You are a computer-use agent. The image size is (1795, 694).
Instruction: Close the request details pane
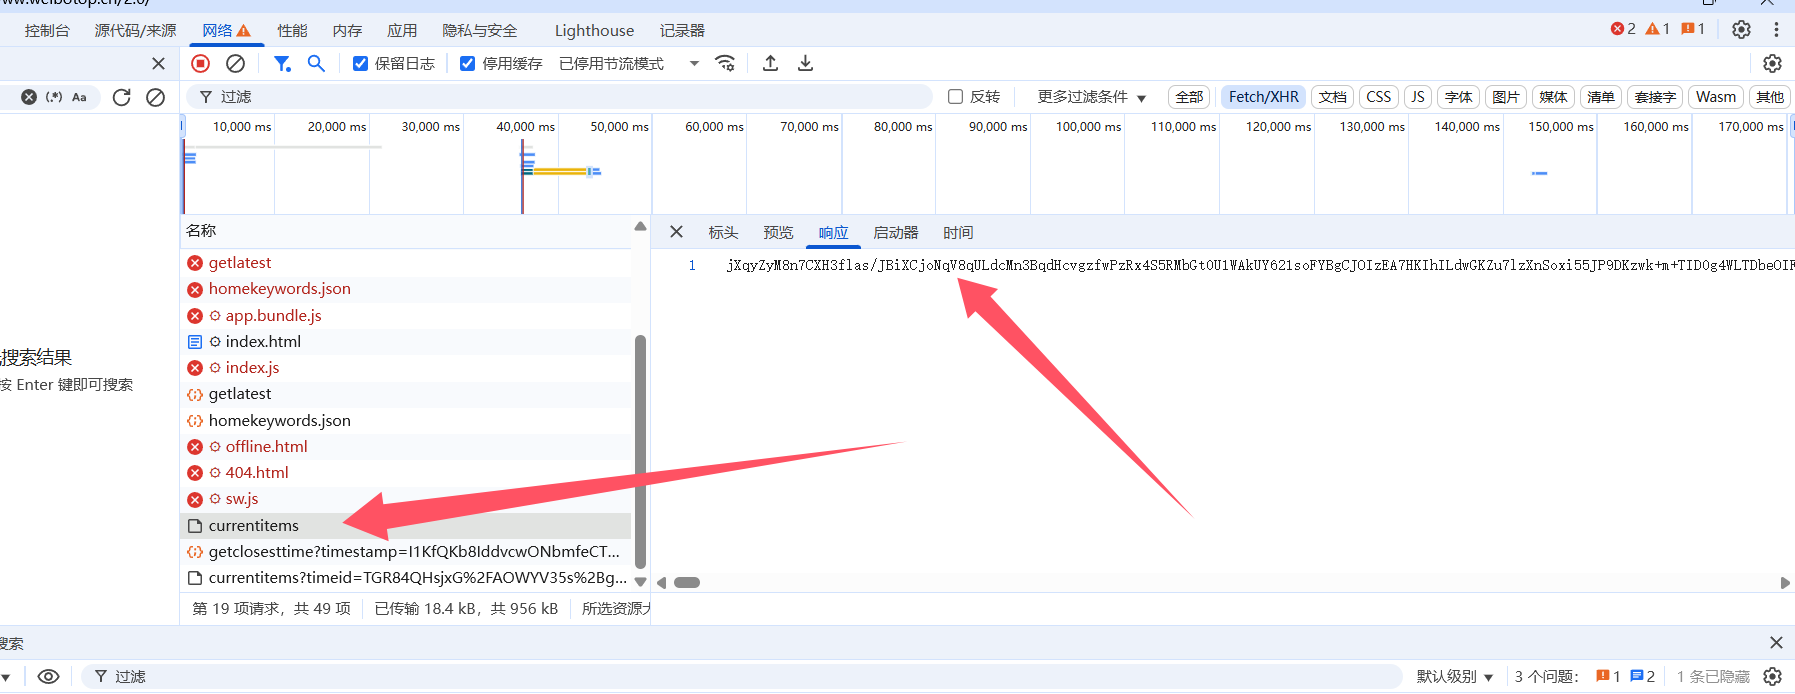(x=676, y=232)
